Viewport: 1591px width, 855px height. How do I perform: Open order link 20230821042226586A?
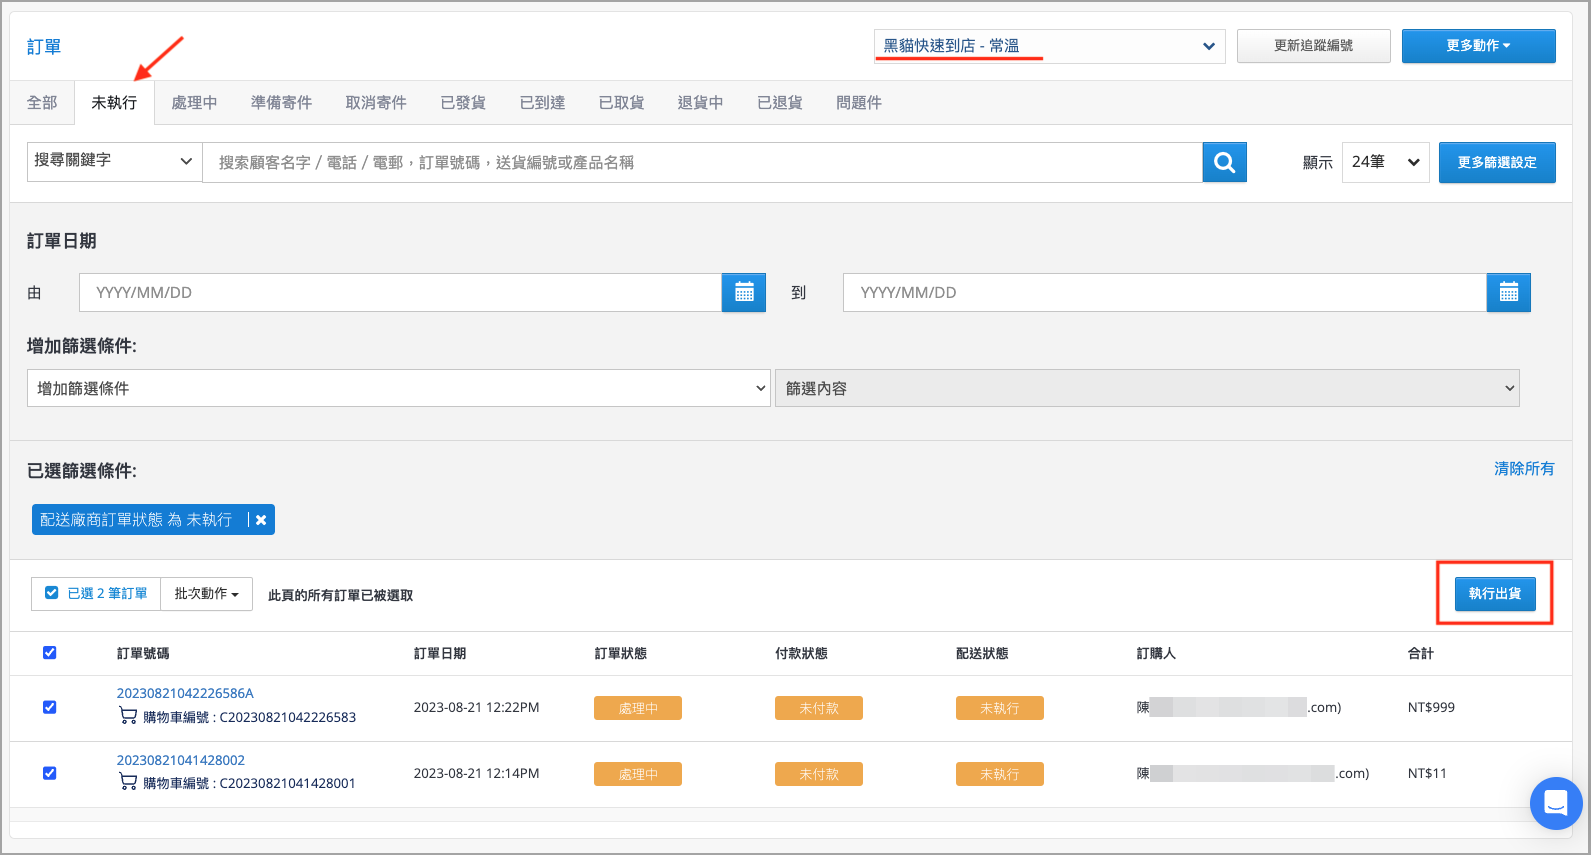185,693
